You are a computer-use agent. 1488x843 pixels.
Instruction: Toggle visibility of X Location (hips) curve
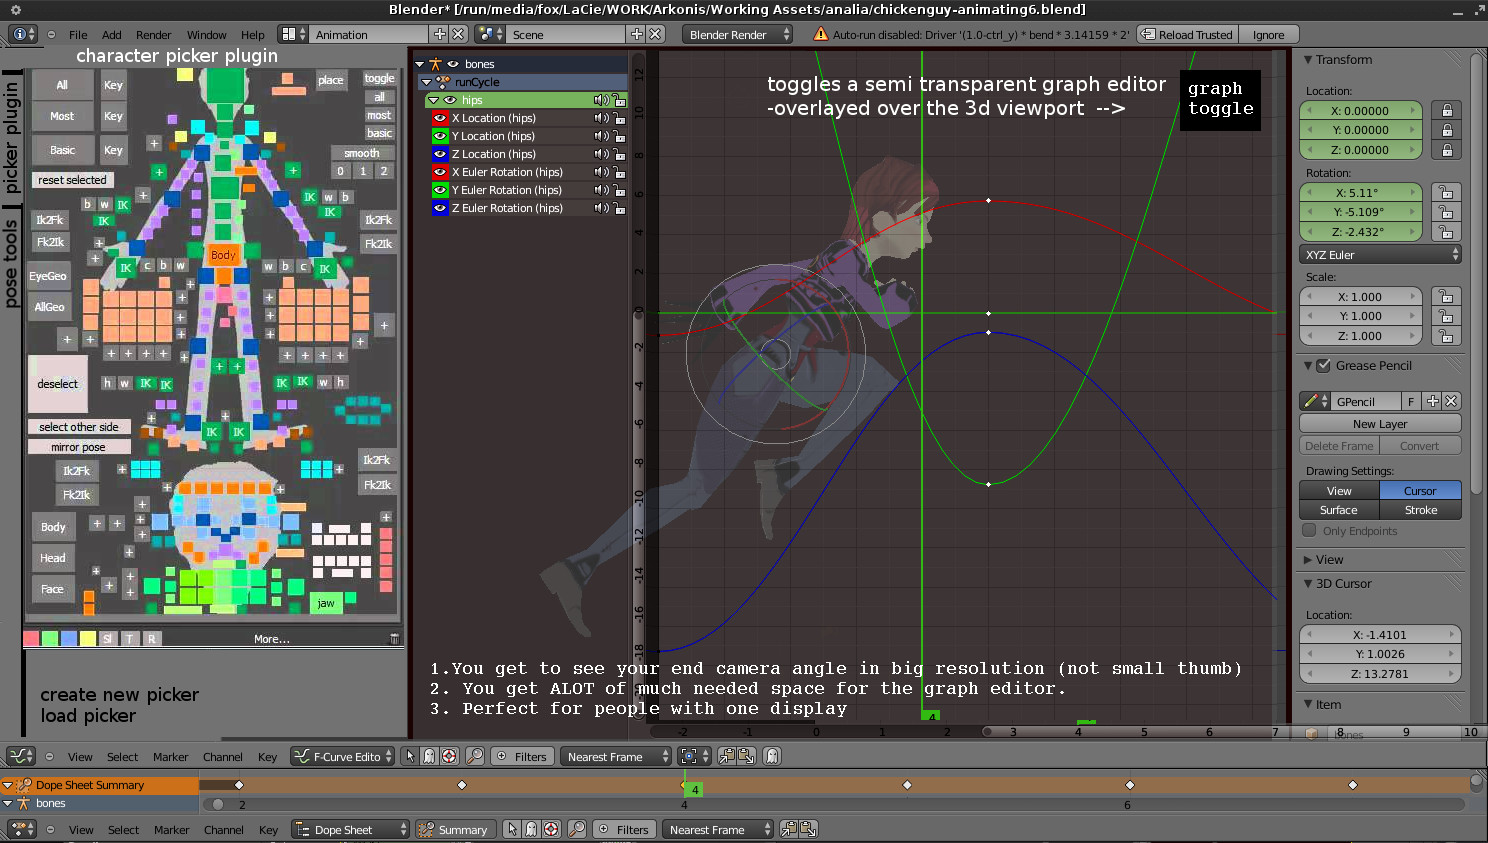(x=439, y=118)
